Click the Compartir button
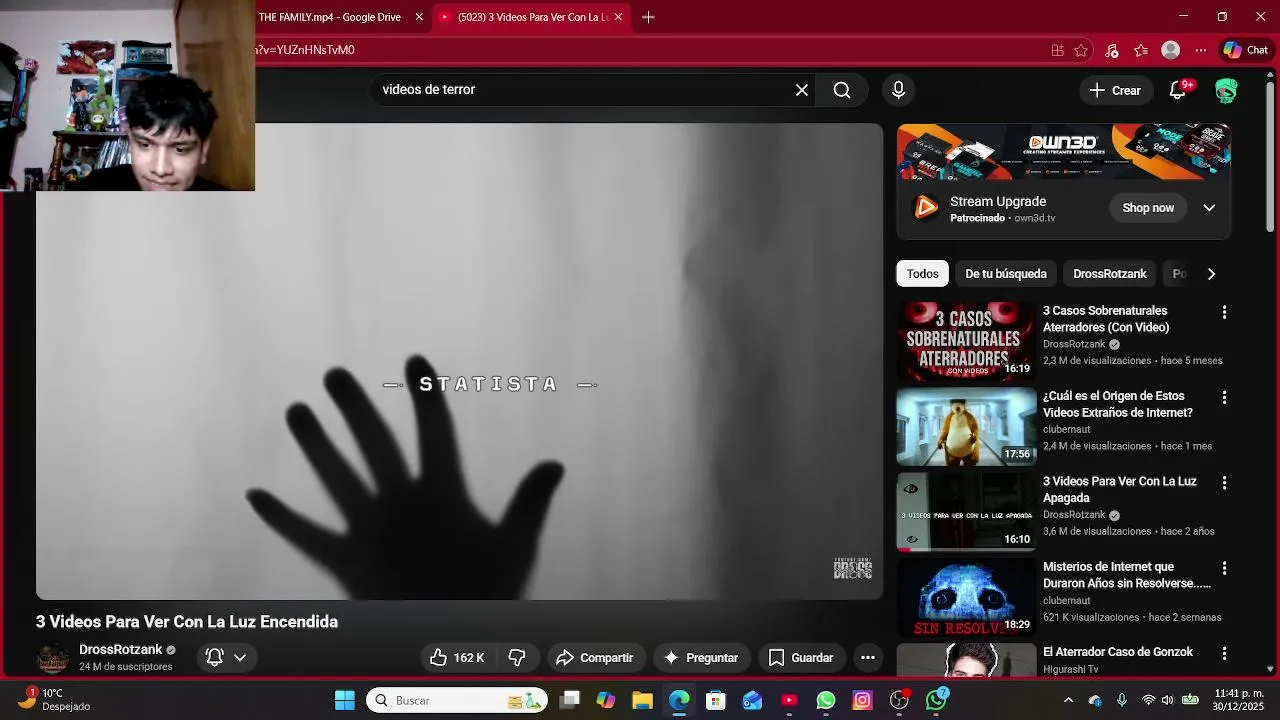 coord(594,657)
